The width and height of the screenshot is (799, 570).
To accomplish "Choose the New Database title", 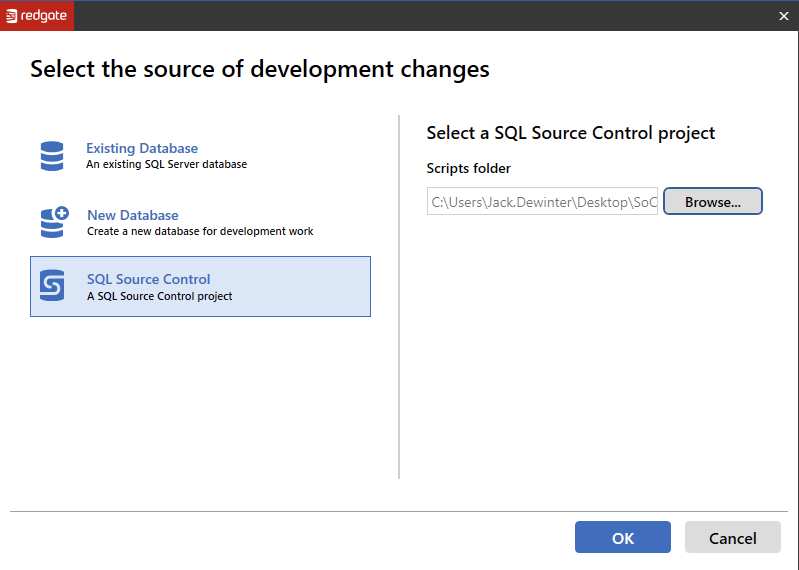I will 132,215.
